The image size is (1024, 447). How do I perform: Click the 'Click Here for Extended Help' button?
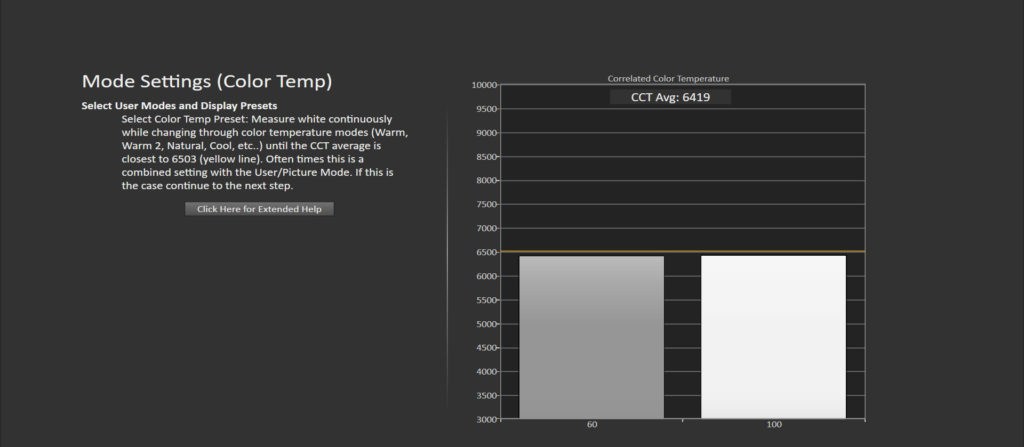coord(259,209)
